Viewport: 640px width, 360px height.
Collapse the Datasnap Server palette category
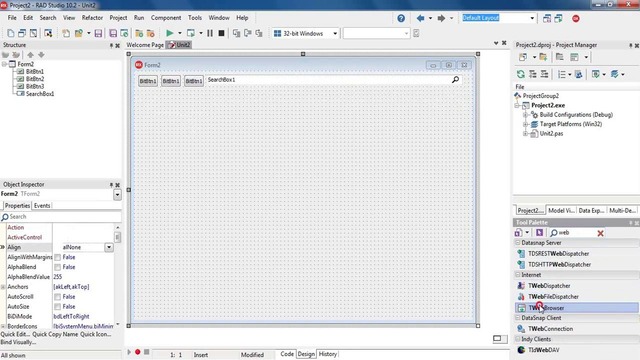pos(518,242)
